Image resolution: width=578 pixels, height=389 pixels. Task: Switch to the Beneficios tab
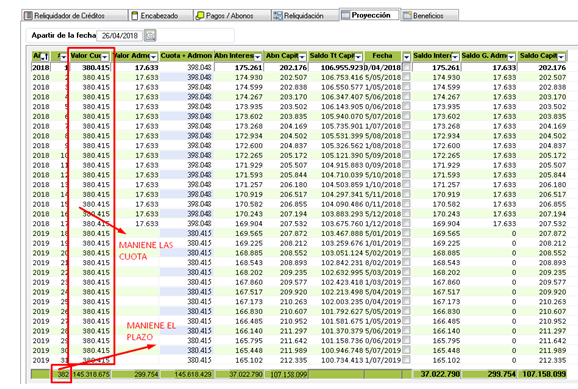429,15
